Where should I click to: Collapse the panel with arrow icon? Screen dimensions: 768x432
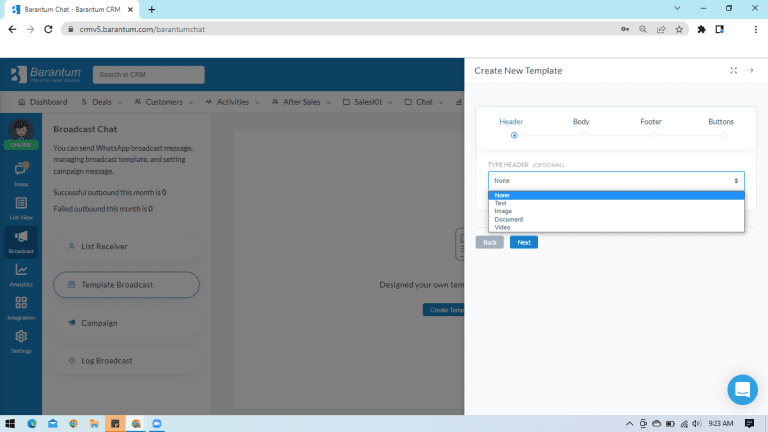point(750,71)
